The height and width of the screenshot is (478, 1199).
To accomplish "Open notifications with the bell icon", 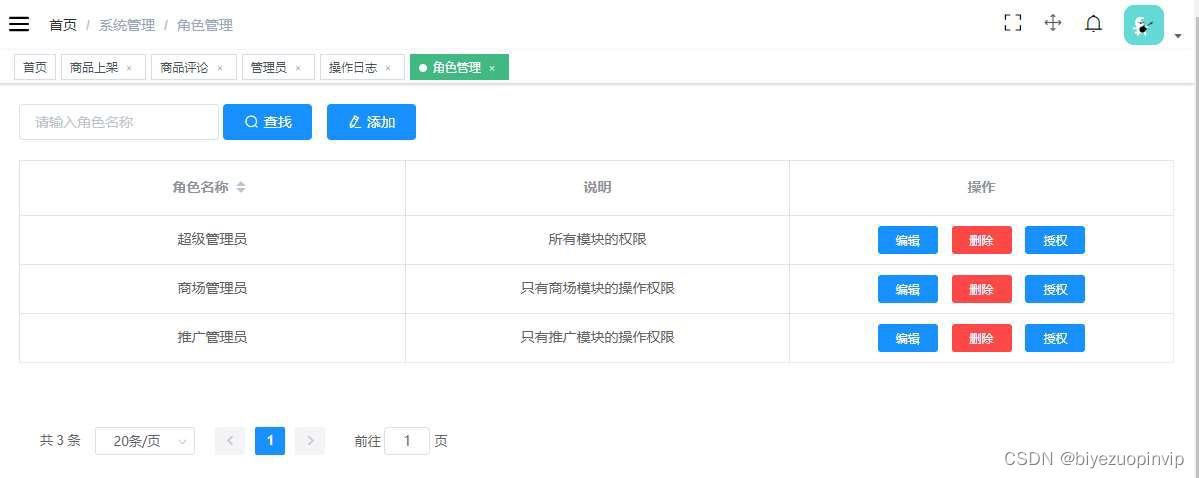I will click(x=1093, y=24).
